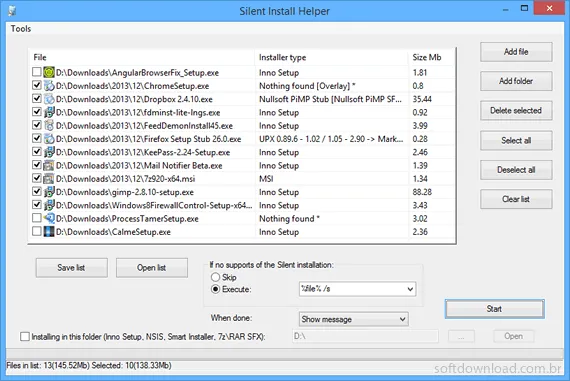Screen dimensions: 570x381
Task: Select the 88.28 size cell
Action: point(422,192)
